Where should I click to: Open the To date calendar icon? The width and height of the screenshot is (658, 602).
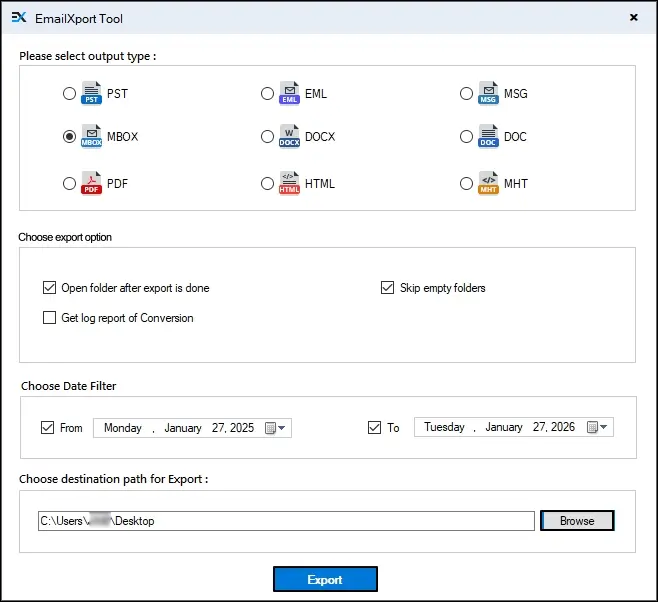point(592,427)
